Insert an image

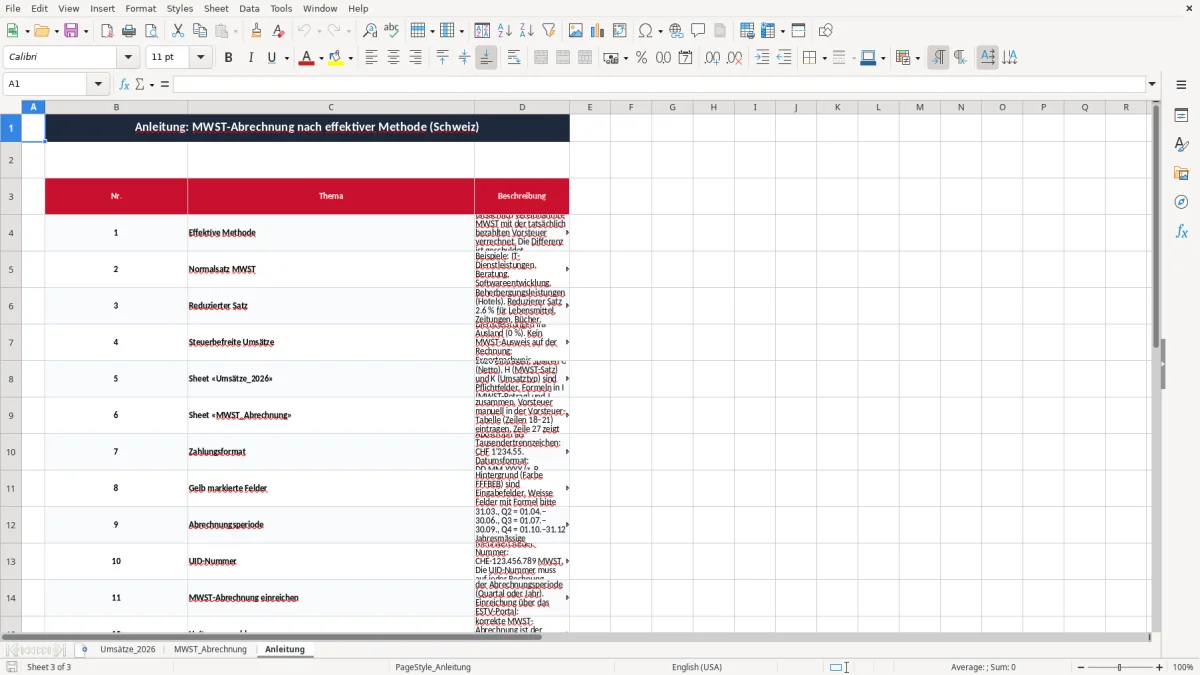(x=576, y=31)
